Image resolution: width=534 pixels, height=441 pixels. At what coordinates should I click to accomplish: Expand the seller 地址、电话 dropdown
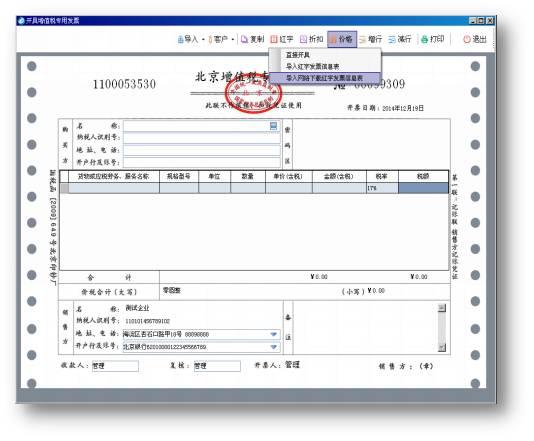[273, 334]
